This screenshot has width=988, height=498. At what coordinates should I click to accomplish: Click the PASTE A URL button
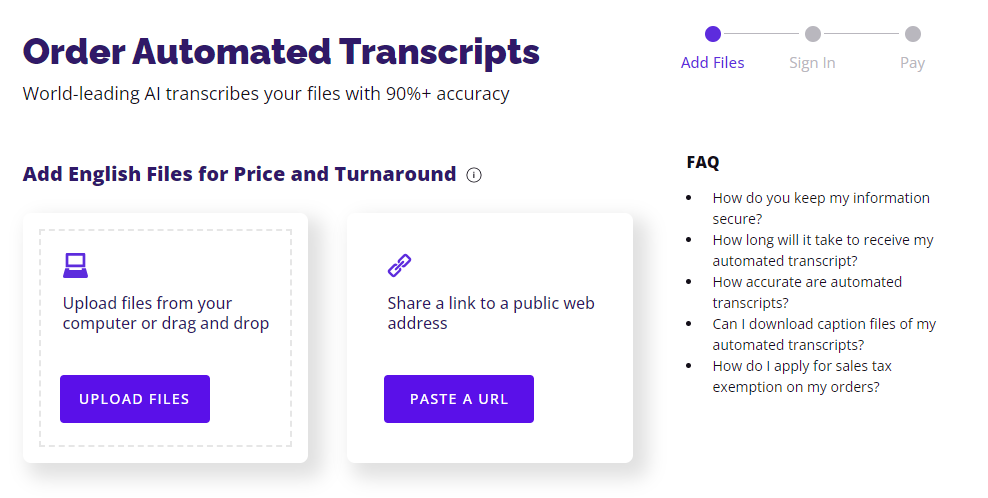[459, 399]
